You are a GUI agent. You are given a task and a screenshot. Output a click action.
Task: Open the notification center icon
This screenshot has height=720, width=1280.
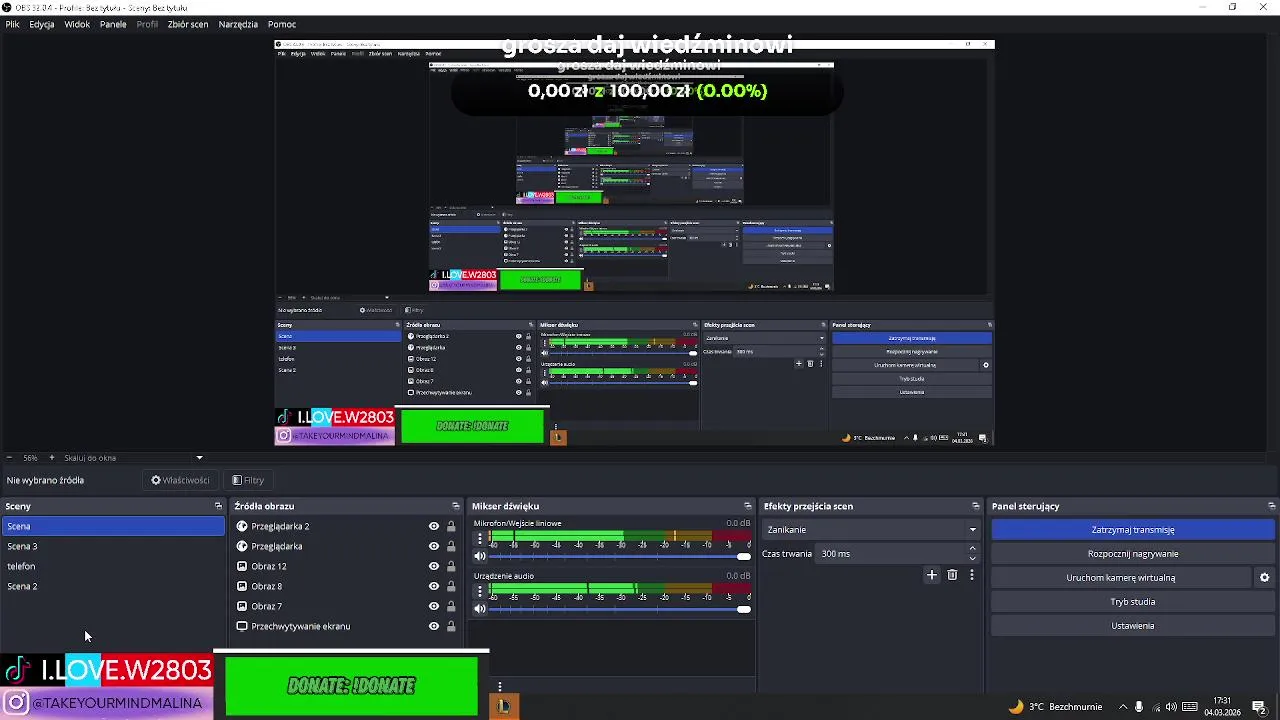1259,707
